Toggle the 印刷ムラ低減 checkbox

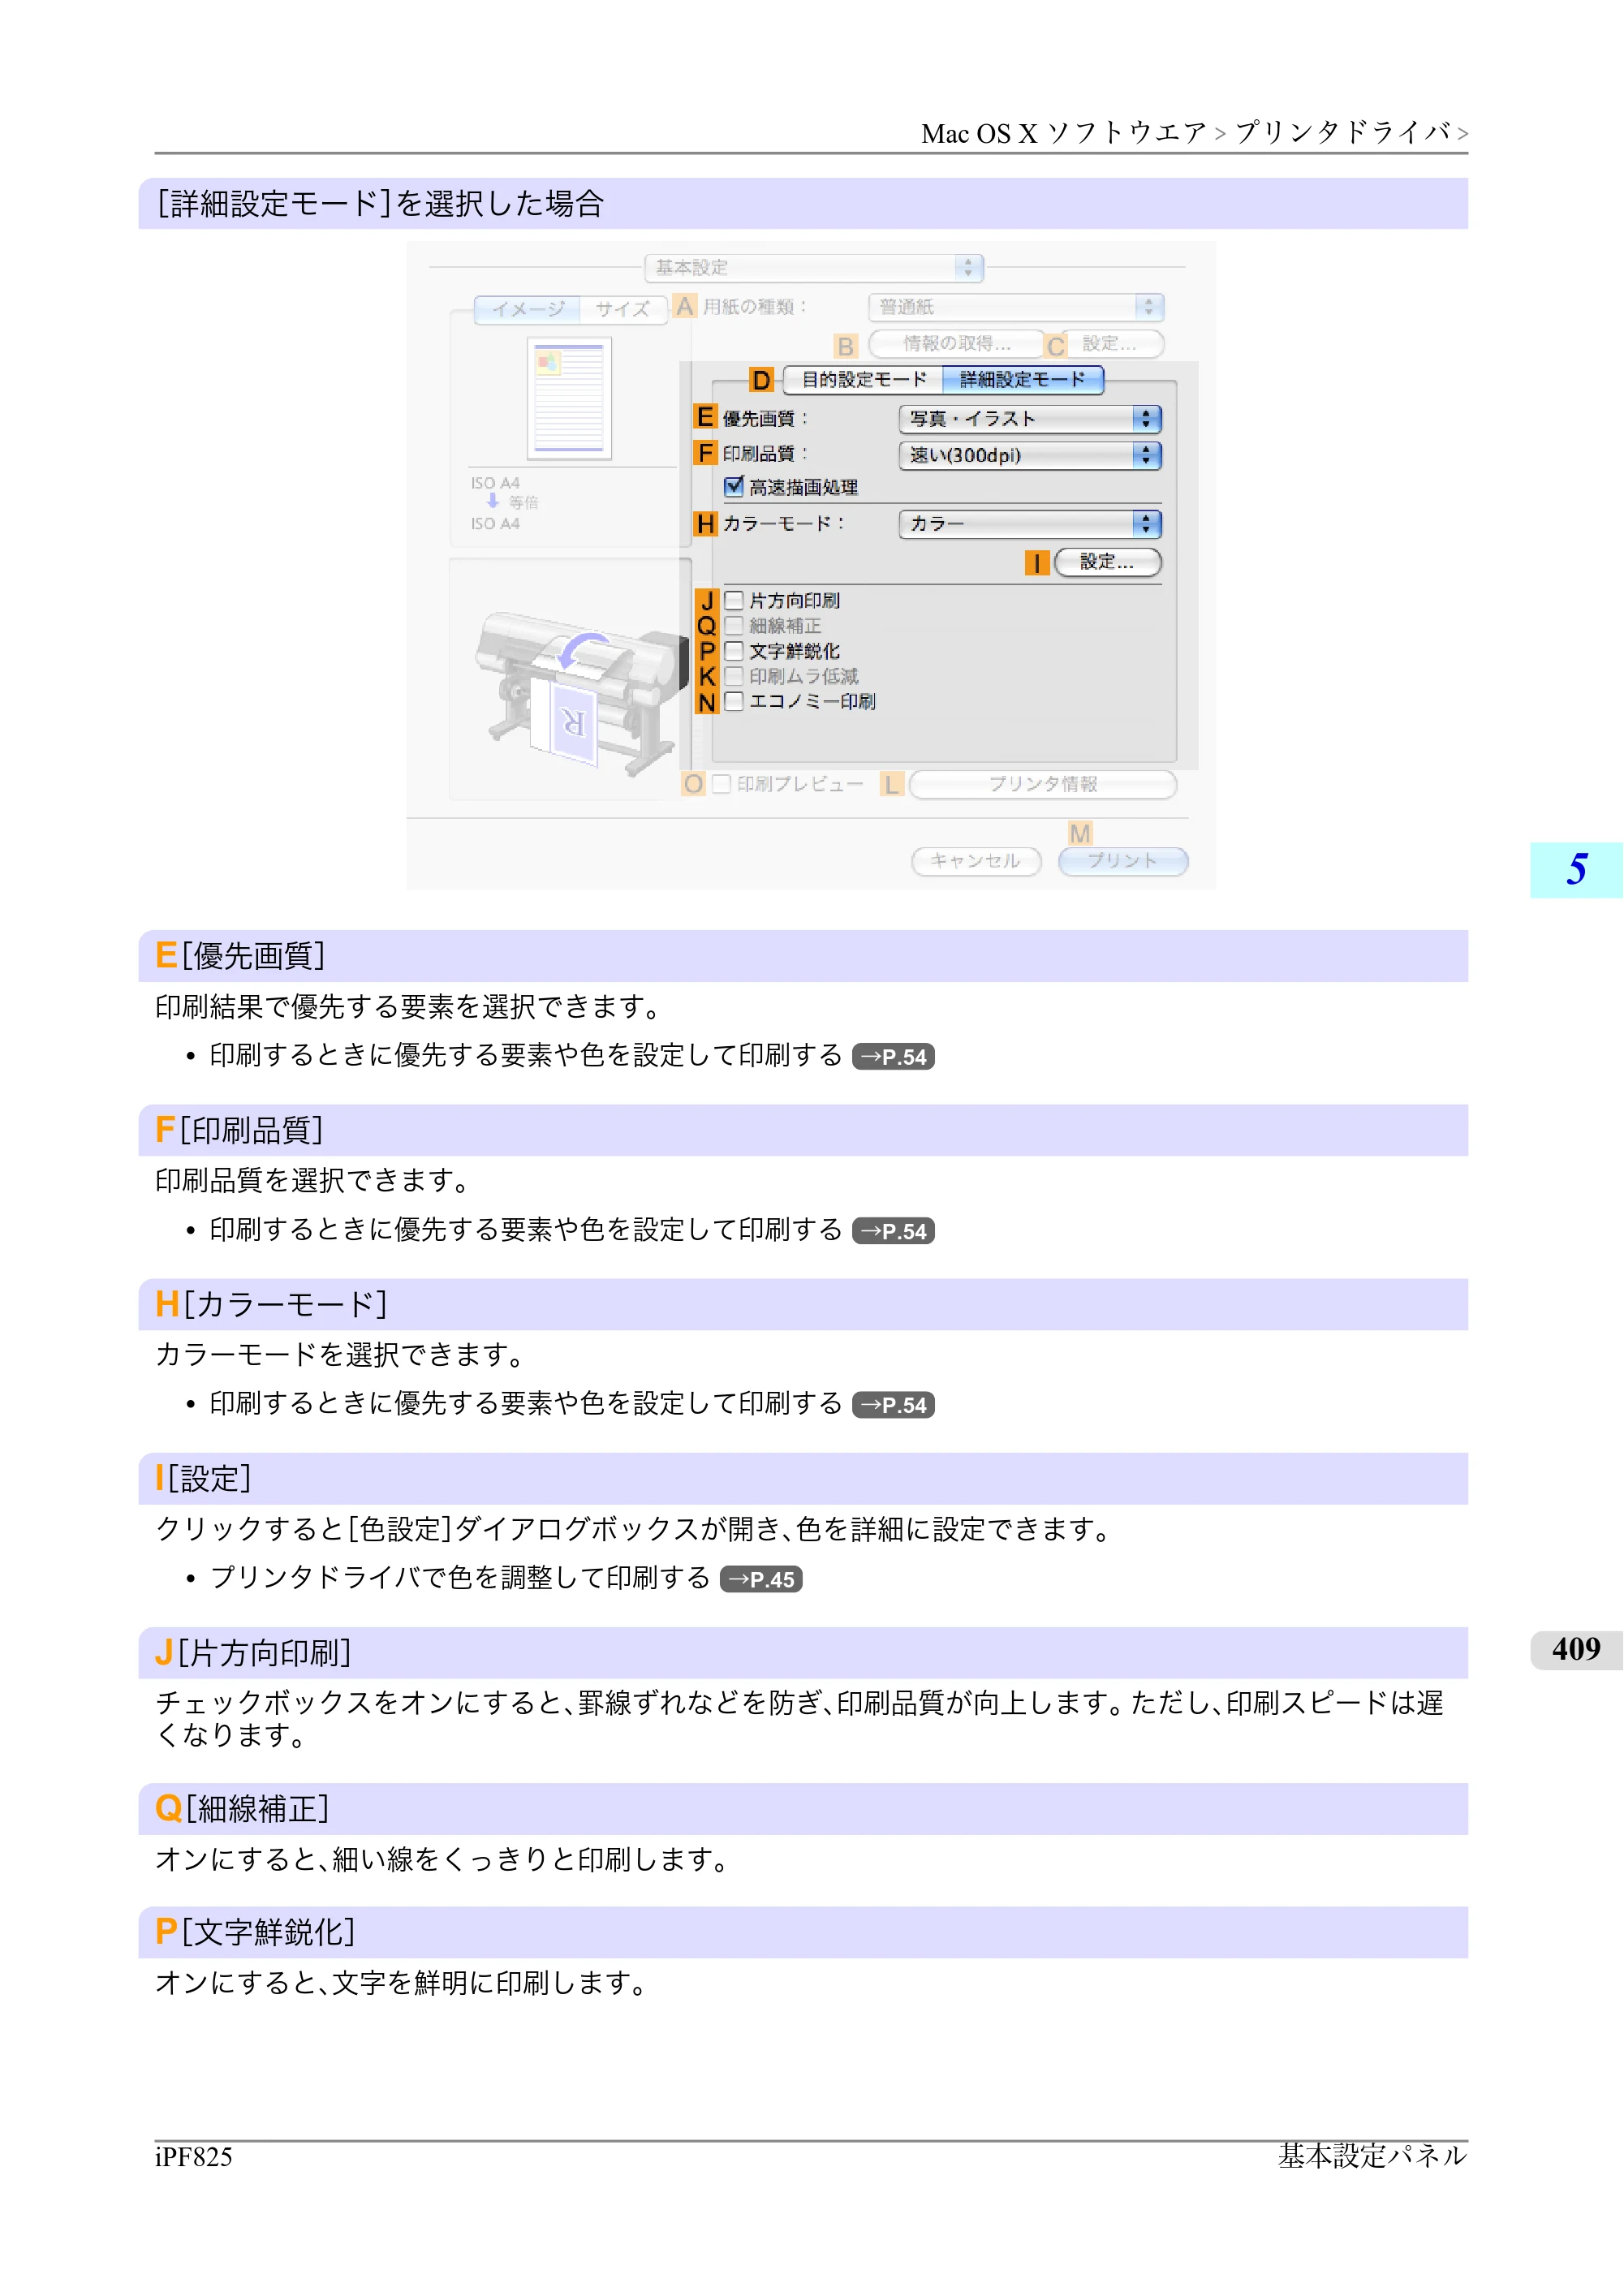734,676
